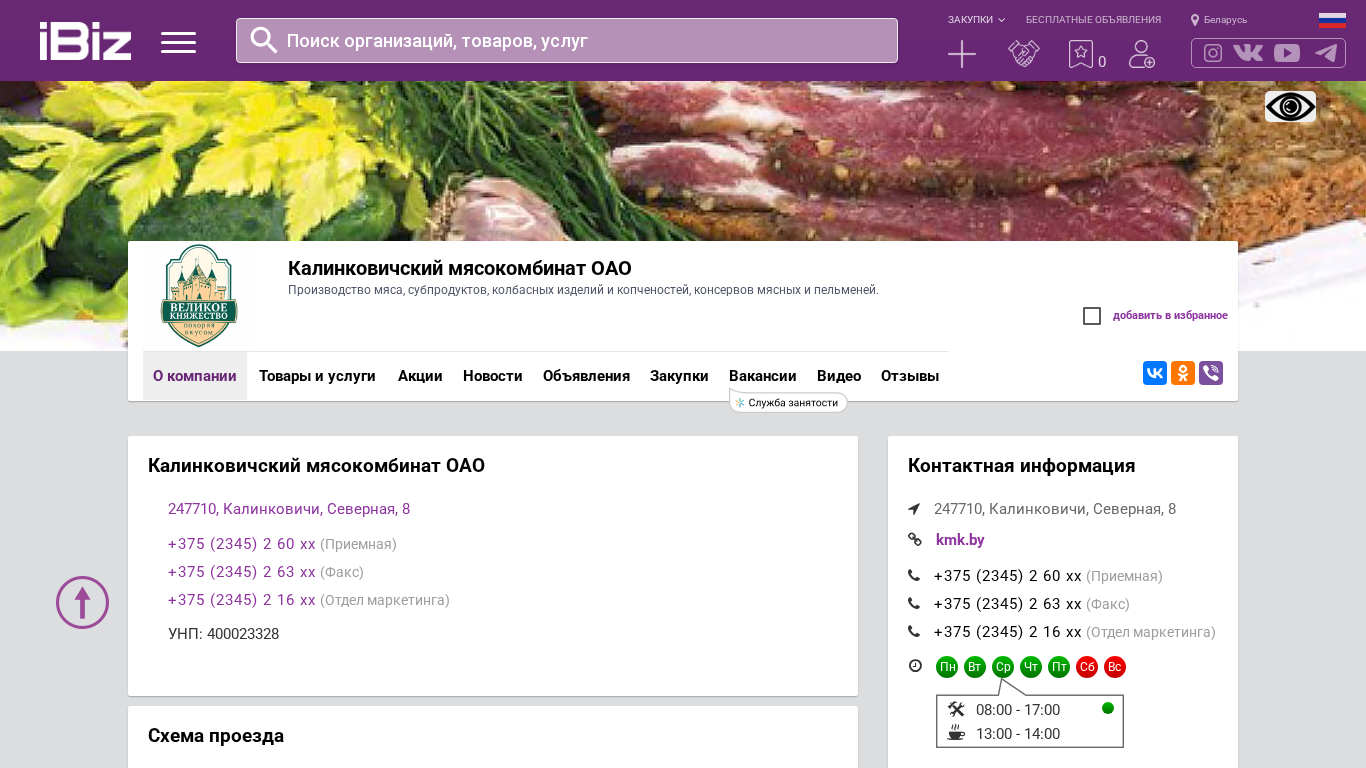This screenshot has width=1366, height=768.
Task: Click phone icon beside Отдел маркетинга in contacts
Action: 914,632
